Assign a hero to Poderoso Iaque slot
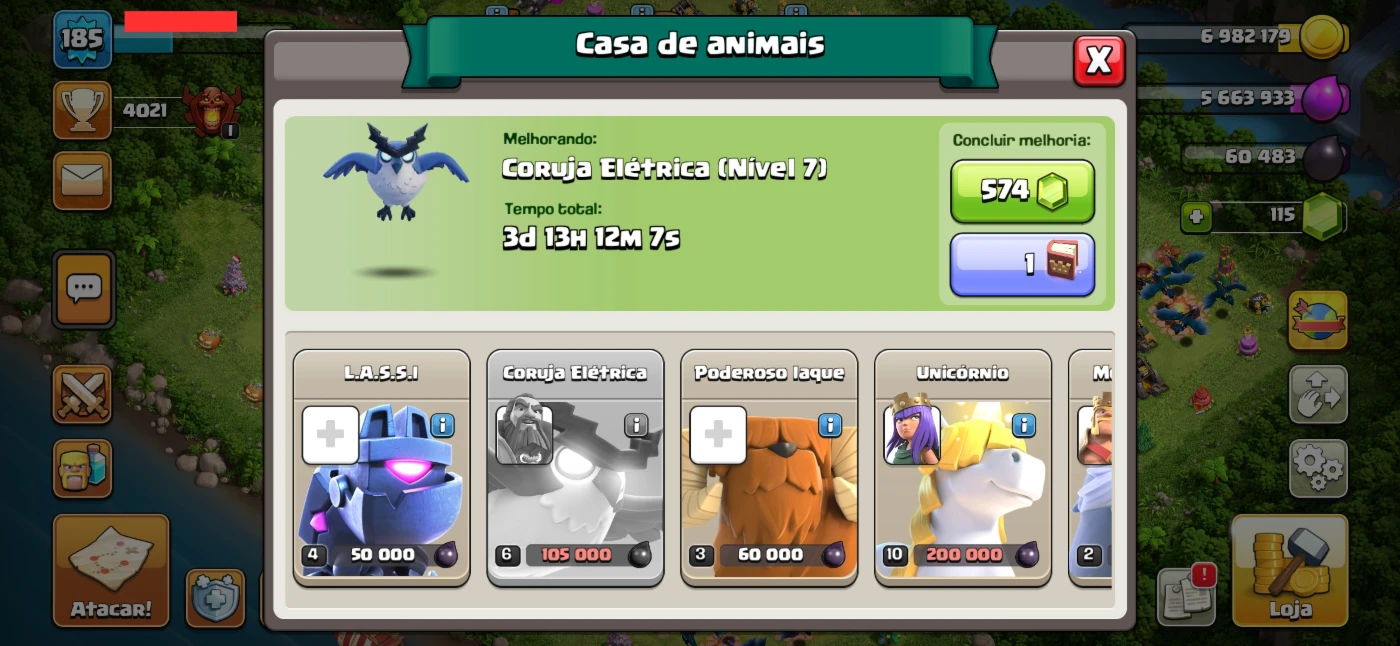Screen dimensions: 1400x646 tap(718, 435)
